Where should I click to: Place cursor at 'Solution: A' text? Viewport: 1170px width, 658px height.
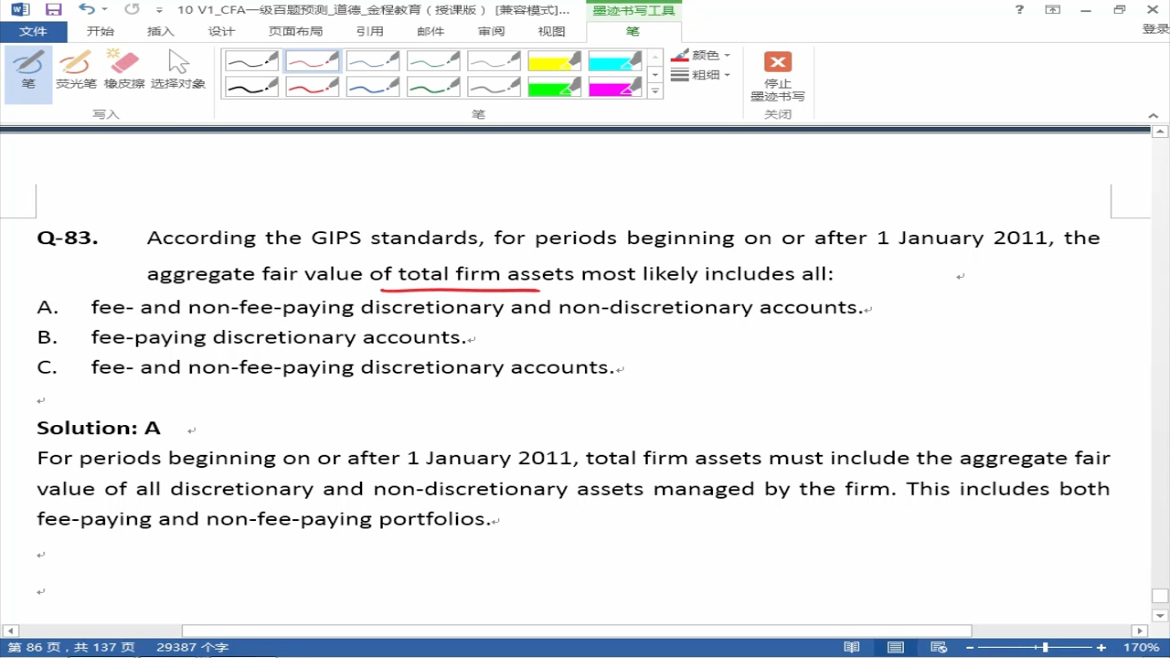tap(98, 427)
